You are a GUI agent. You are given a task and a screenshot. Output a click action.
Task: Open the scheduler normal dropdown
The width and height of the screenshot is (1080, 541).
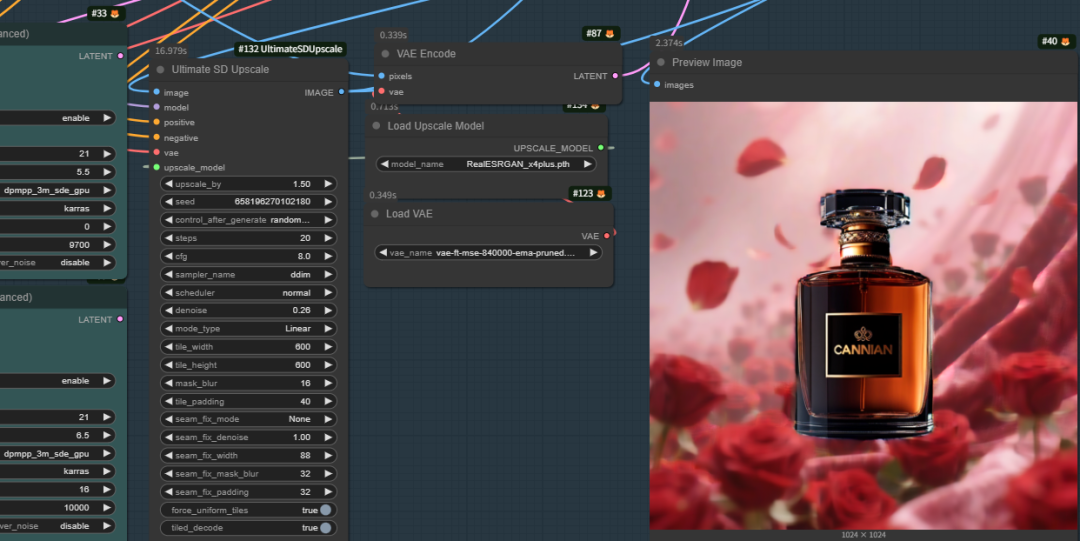click(248, 293)
